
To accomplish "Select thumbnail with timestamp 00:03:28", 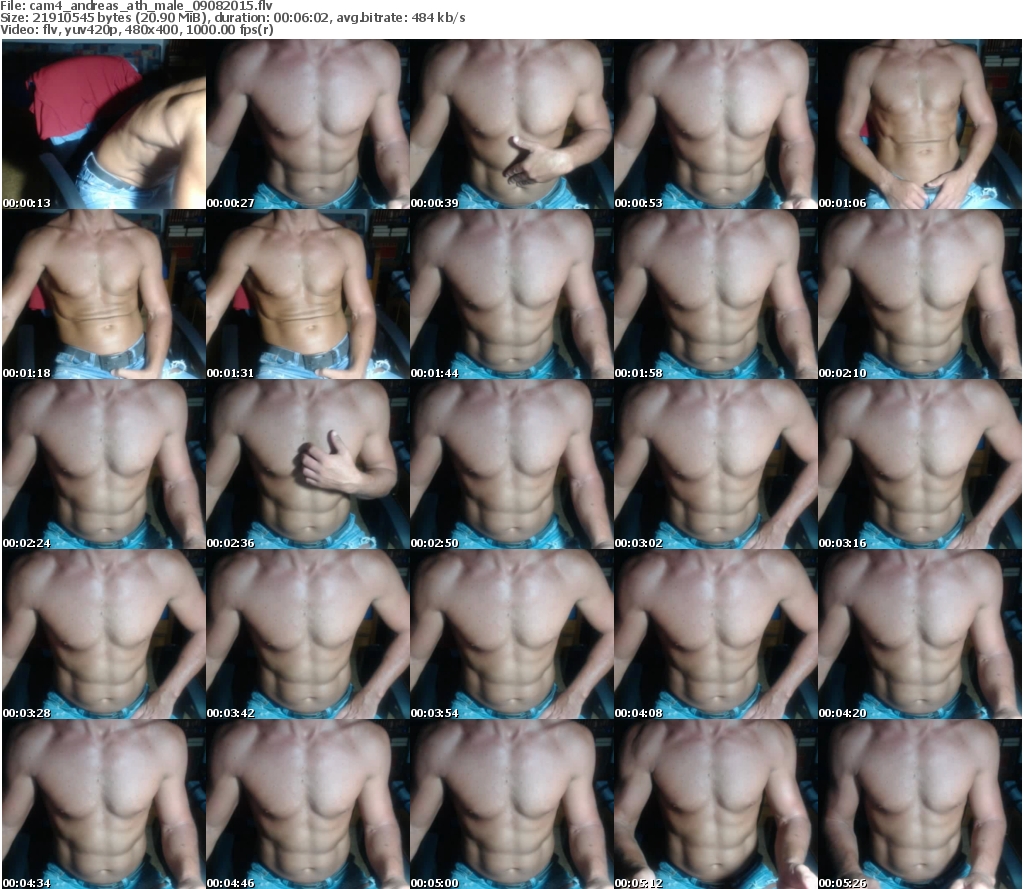I will coord(104,634).
